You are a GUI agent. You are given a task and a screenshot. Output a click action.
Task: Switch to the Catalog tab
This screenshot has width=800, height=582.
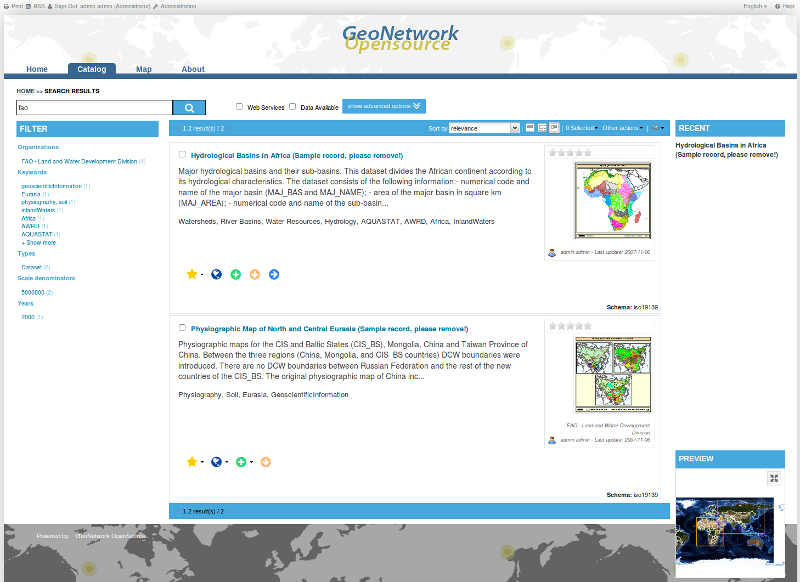point(92,69)
